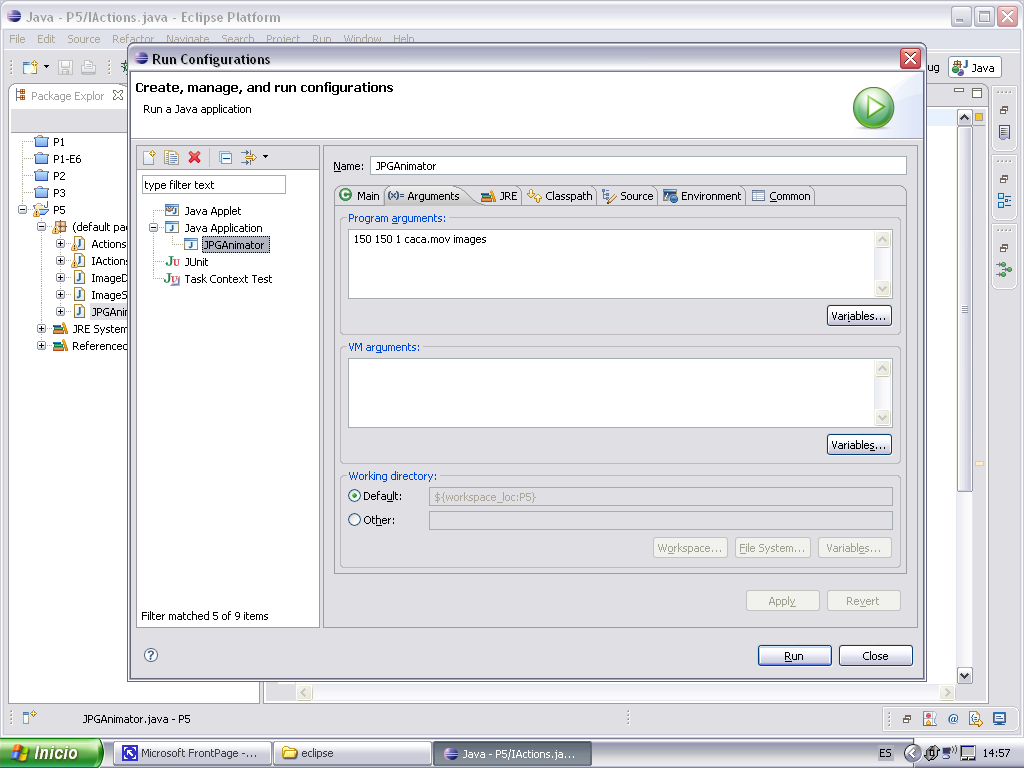Open Inicio start menu
Screen dimensions: 1024x768
(51, 753)
